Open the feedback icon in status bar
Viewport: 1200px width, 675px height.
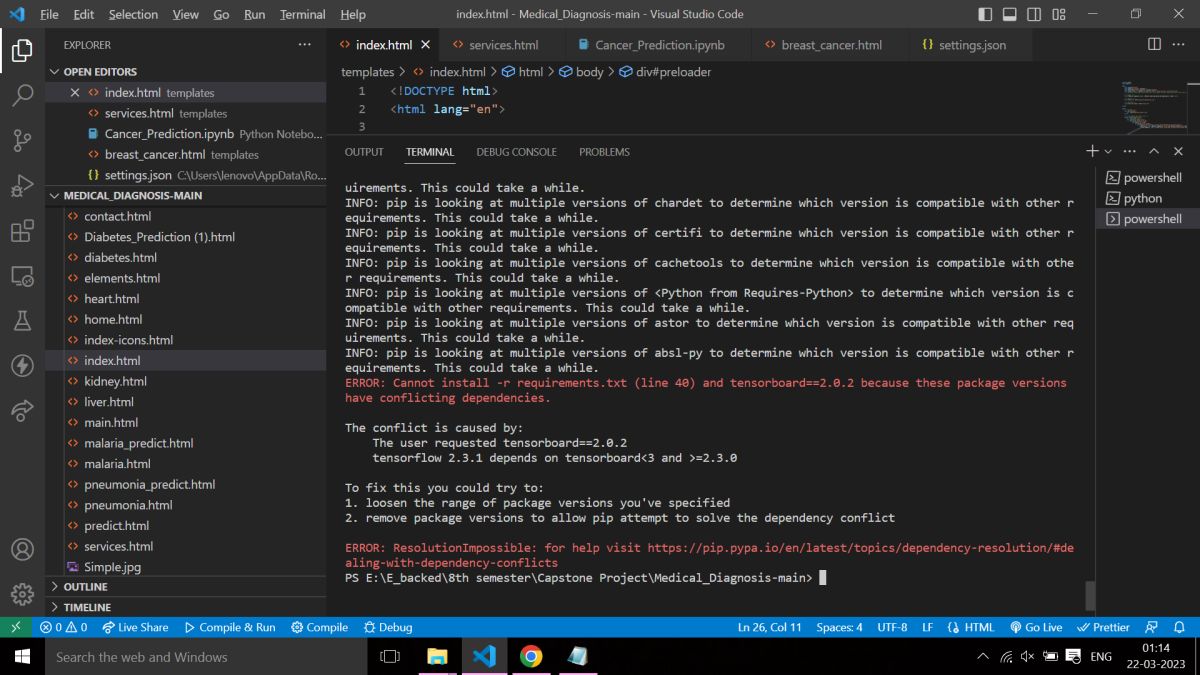coord(1152,627)
